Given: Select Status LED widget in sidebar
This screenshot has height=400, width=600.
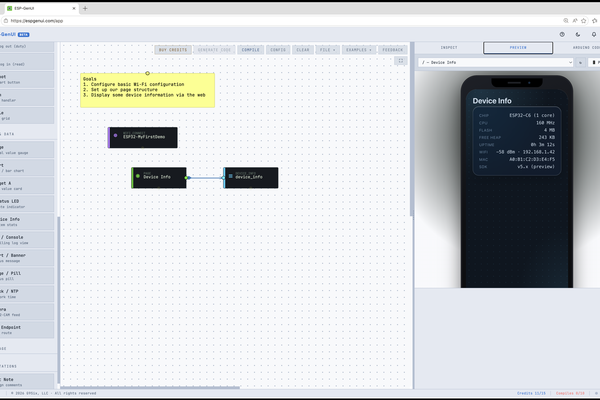Looking at the screenshot, I should pos(27,204).
